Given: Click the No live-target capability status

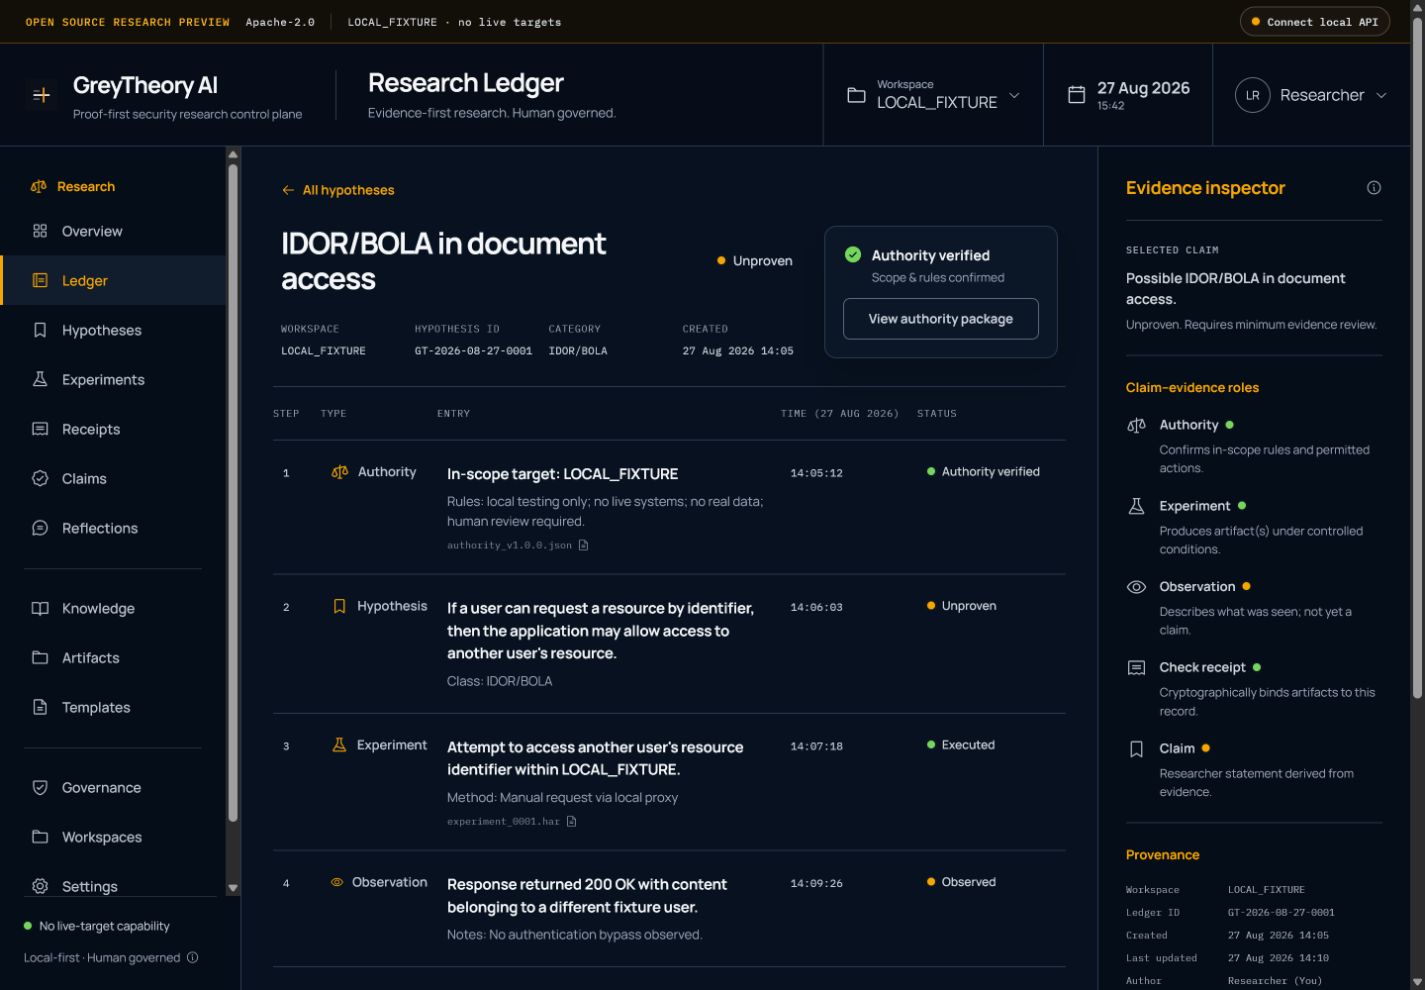Looking at the screenshot, I should (x=97, y=926).
